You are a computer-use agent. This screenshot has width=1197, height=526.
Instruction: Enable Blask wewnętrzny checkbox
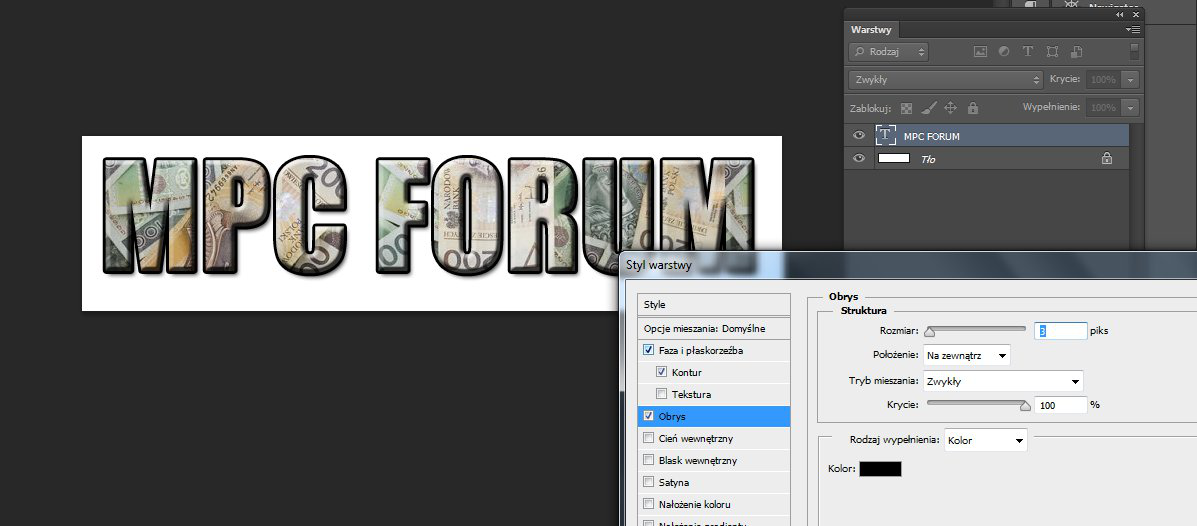[649, 460]
